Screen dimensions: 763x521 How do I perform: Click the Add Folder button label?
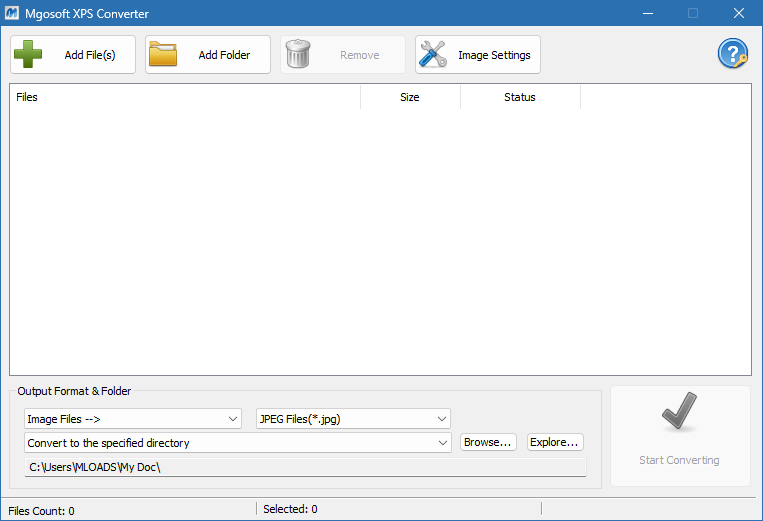pos(224,55)
